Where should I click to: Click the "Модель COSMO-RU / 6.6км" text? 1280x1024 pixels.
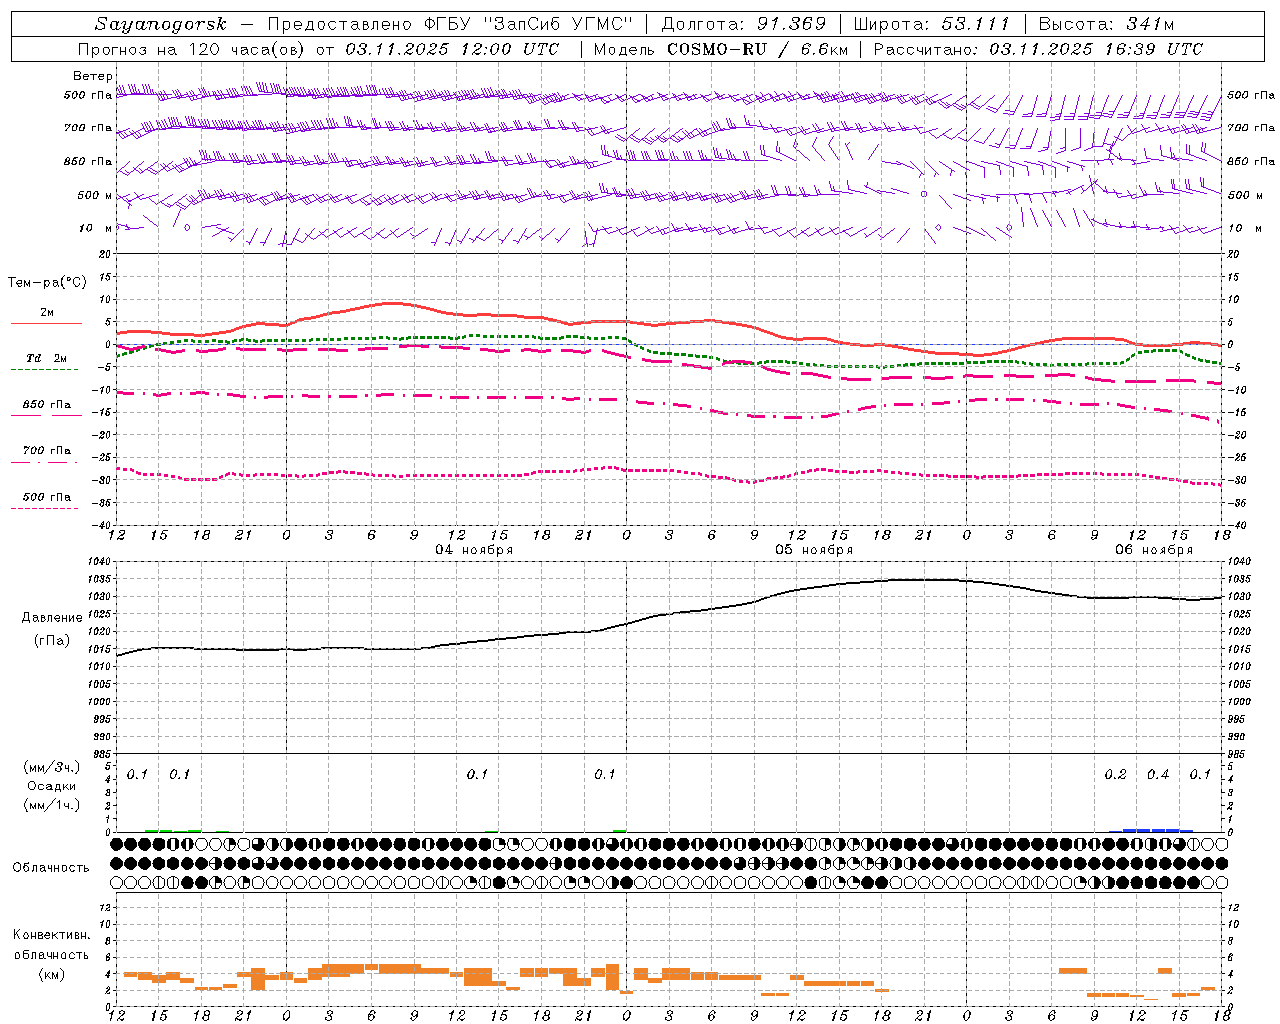[x=720, y=49]
